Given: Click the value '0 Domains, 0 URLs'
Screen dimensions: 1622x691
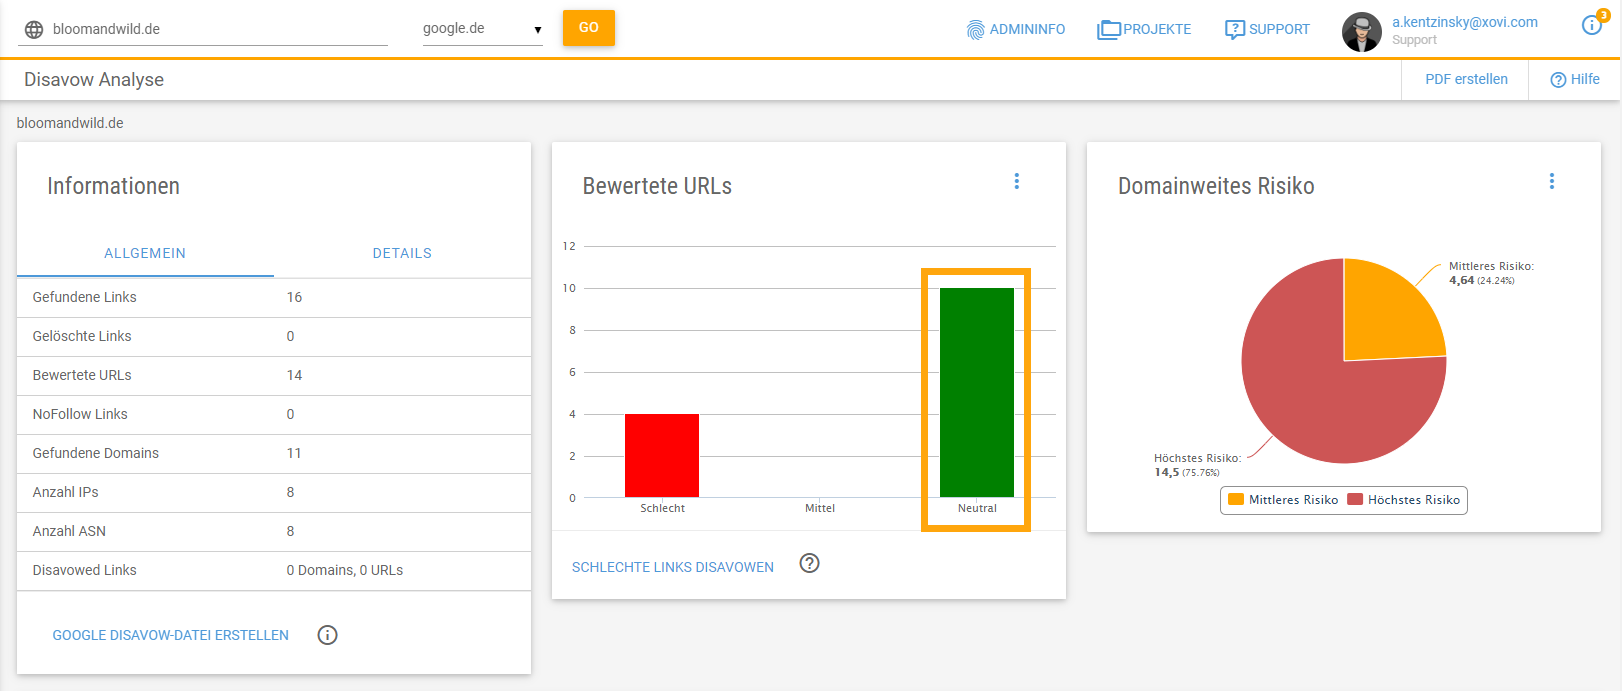Looking at the screenshot, I should tap(345, 570).
